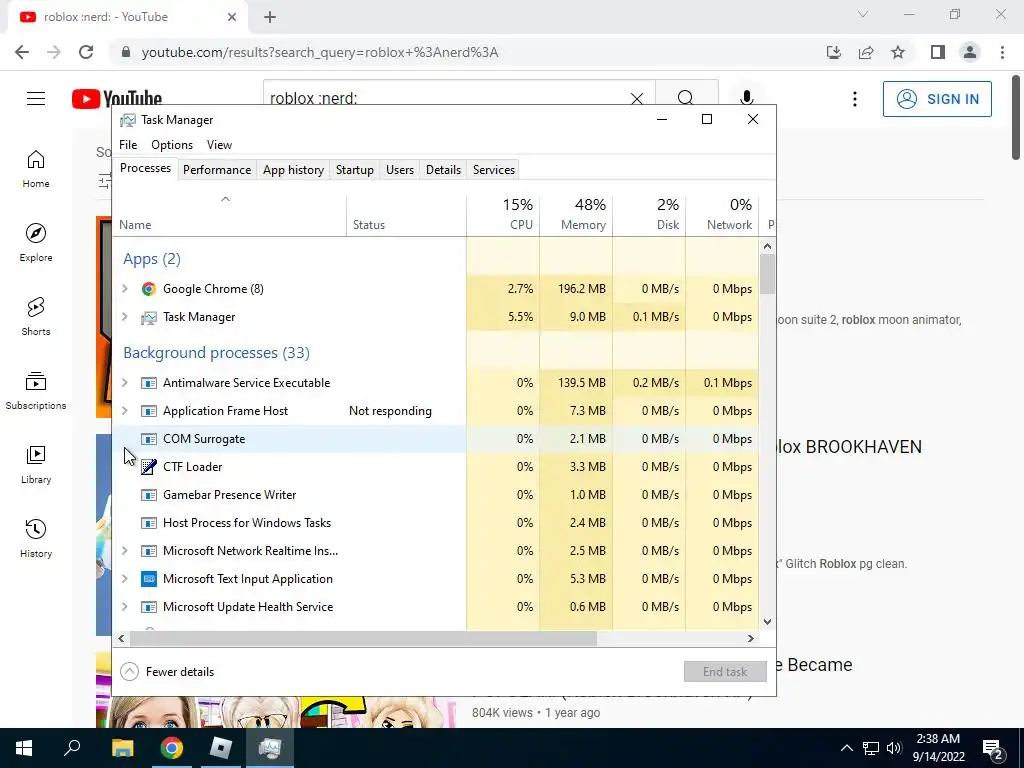Switch to the Services tab
The height and width of the screenshot is (768, 1024).
tap(494, 170)
